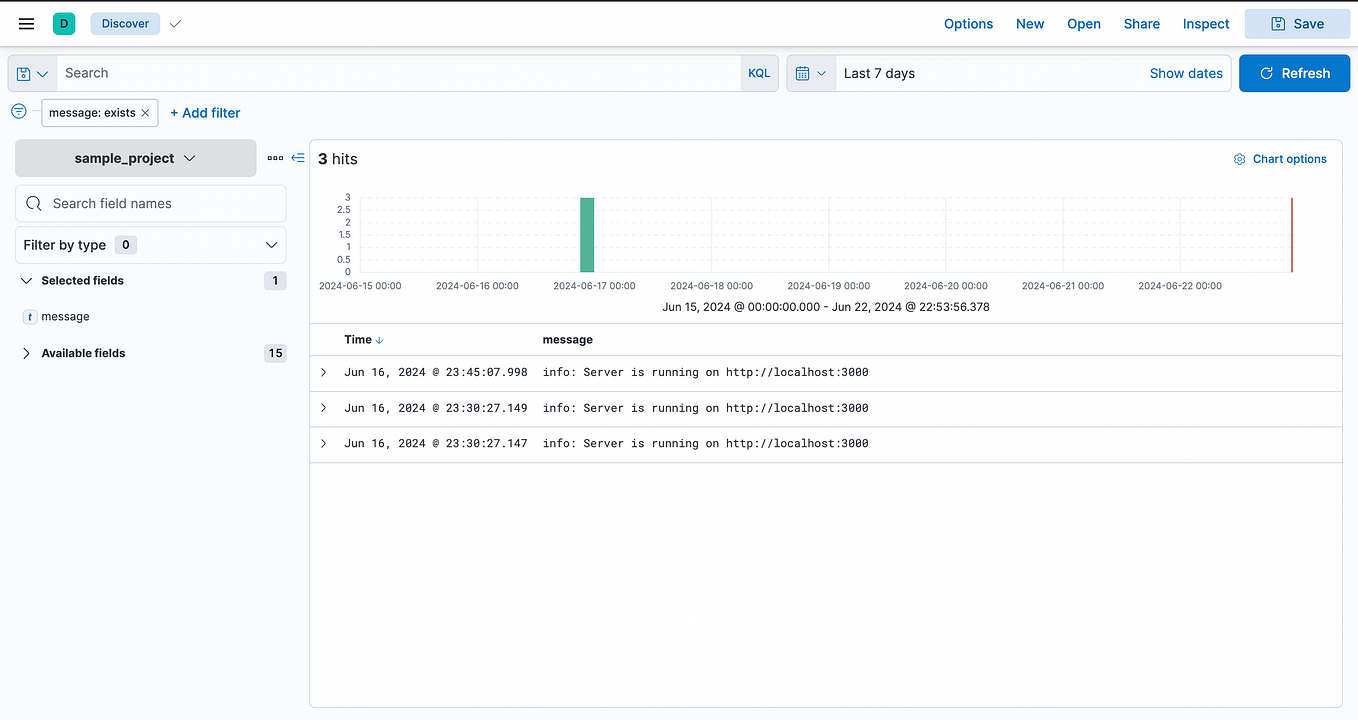Image resolution: width=1358 pixels, height=720 pixels.
Task: Click the field settings icon beside sample_project
Action: tap(273, 157)
